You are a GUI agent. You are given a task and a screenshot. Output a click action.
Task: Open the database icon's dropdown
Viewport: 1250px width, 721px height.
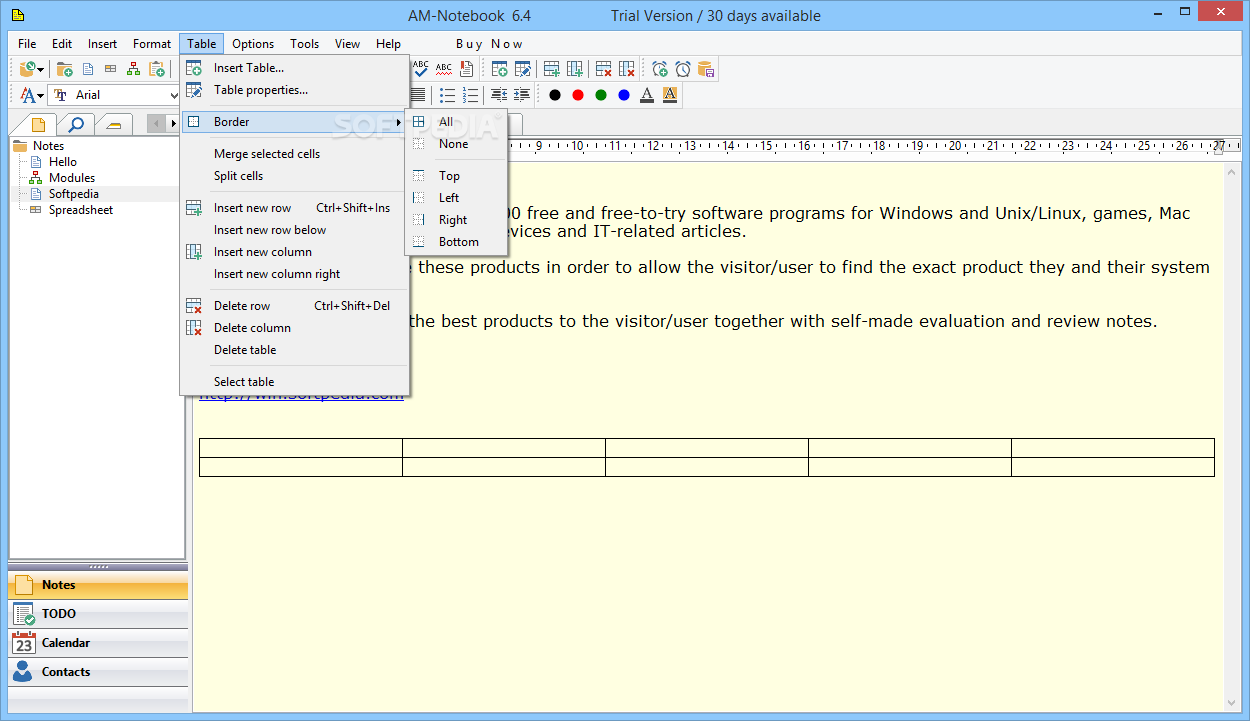click(x=41, y=69)
